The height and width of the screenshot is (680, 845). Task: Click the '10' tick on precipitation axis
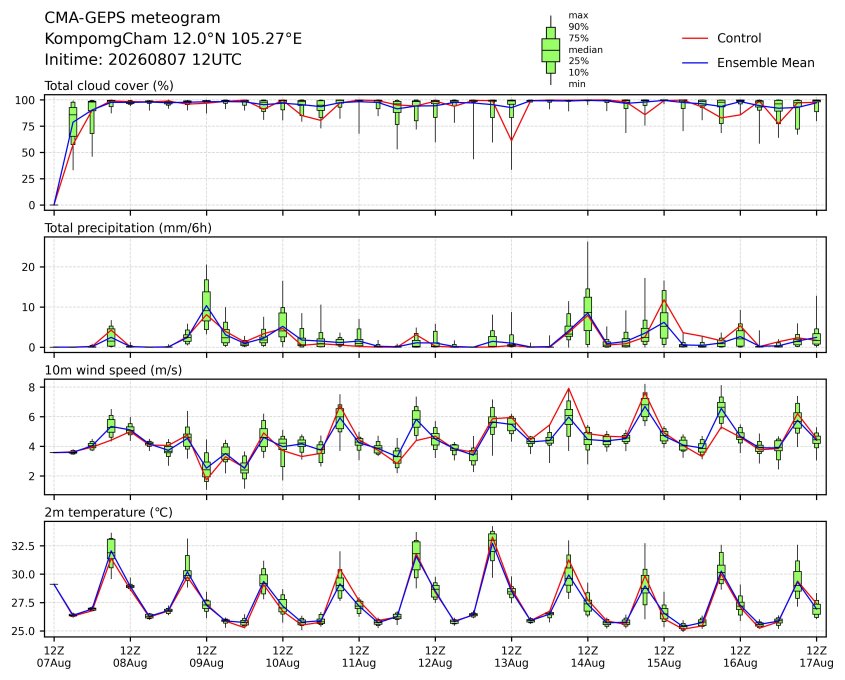pos(29,307)
